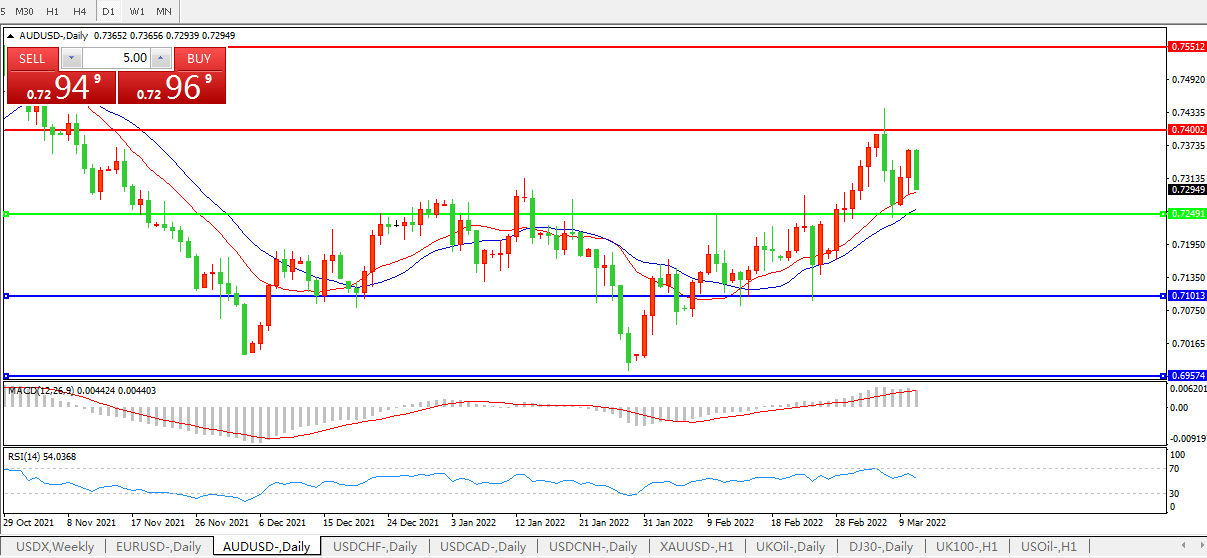Select the W1 weekly timeframe
The image size is (1207, 558).
137,11
